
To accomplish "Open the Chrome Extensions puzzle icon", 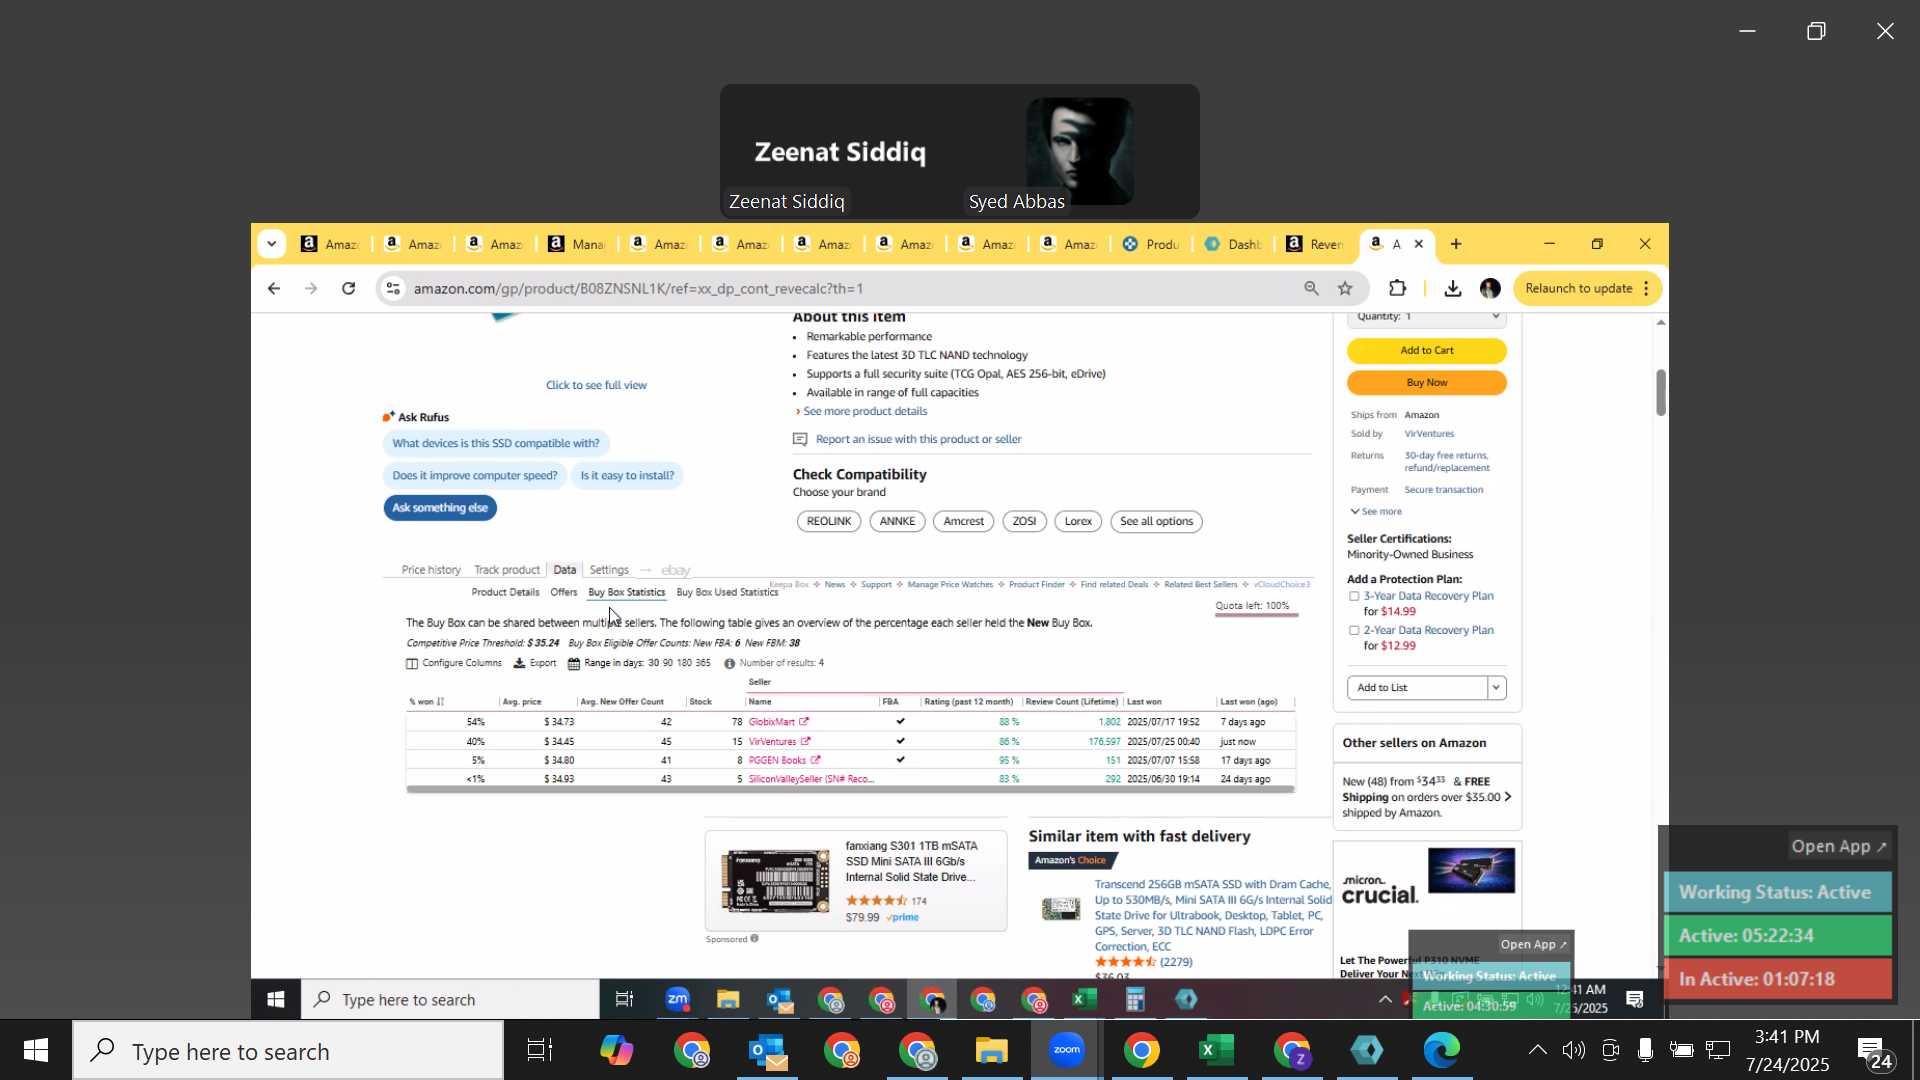I will [1398, 289].
